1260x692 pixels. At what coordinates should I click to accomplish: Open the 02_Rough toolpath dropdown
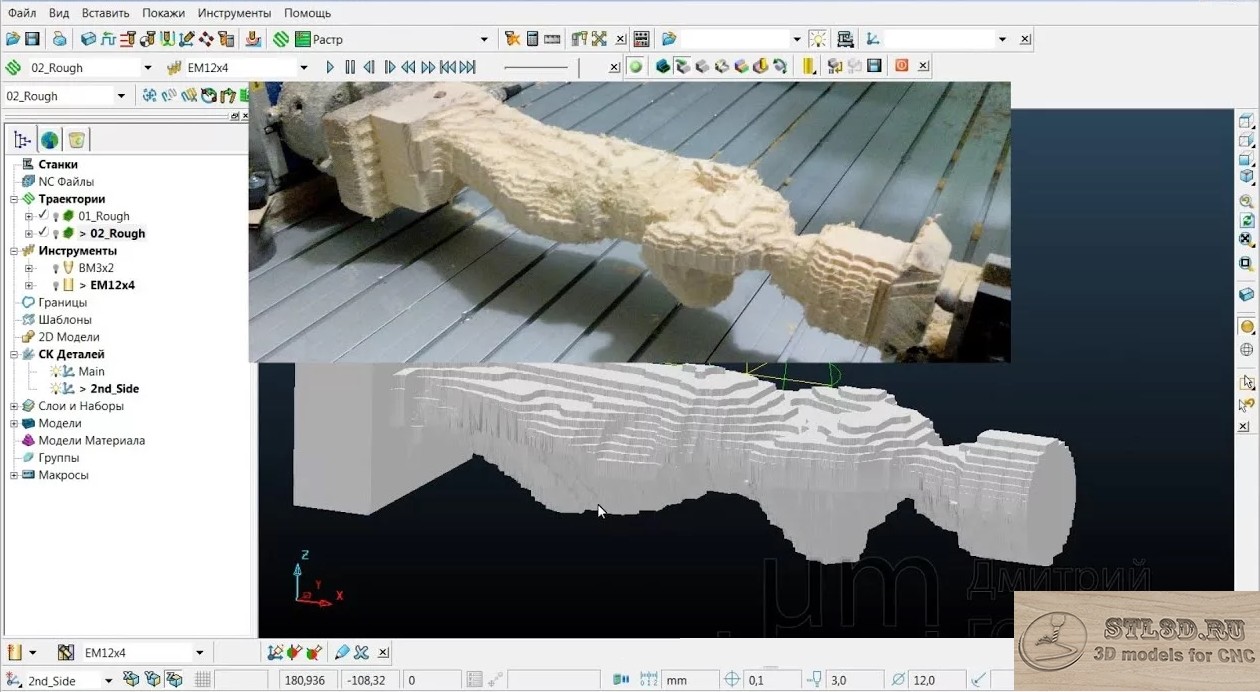coord(147,68)
